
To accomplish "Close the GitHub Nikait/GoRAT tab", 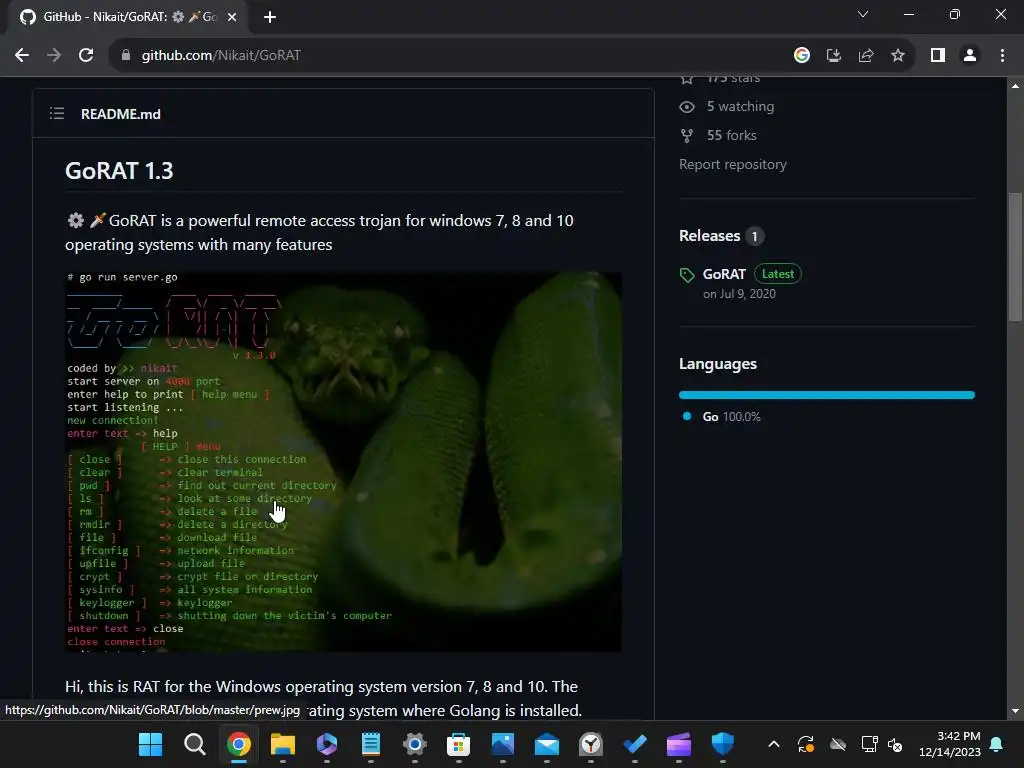I will 232,17.
